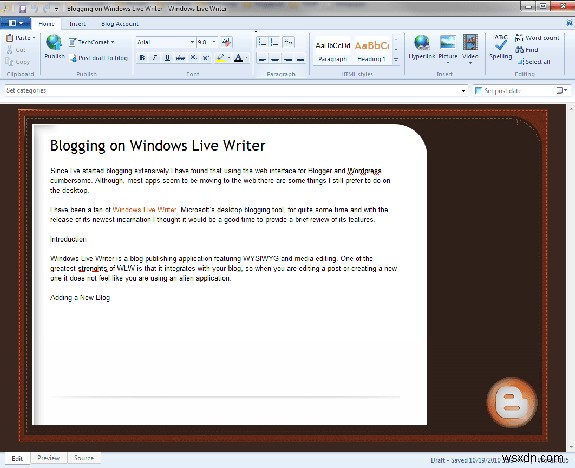Click the Adding a New Blog text
Screen dimensions: 575x468
coord(80,297)
